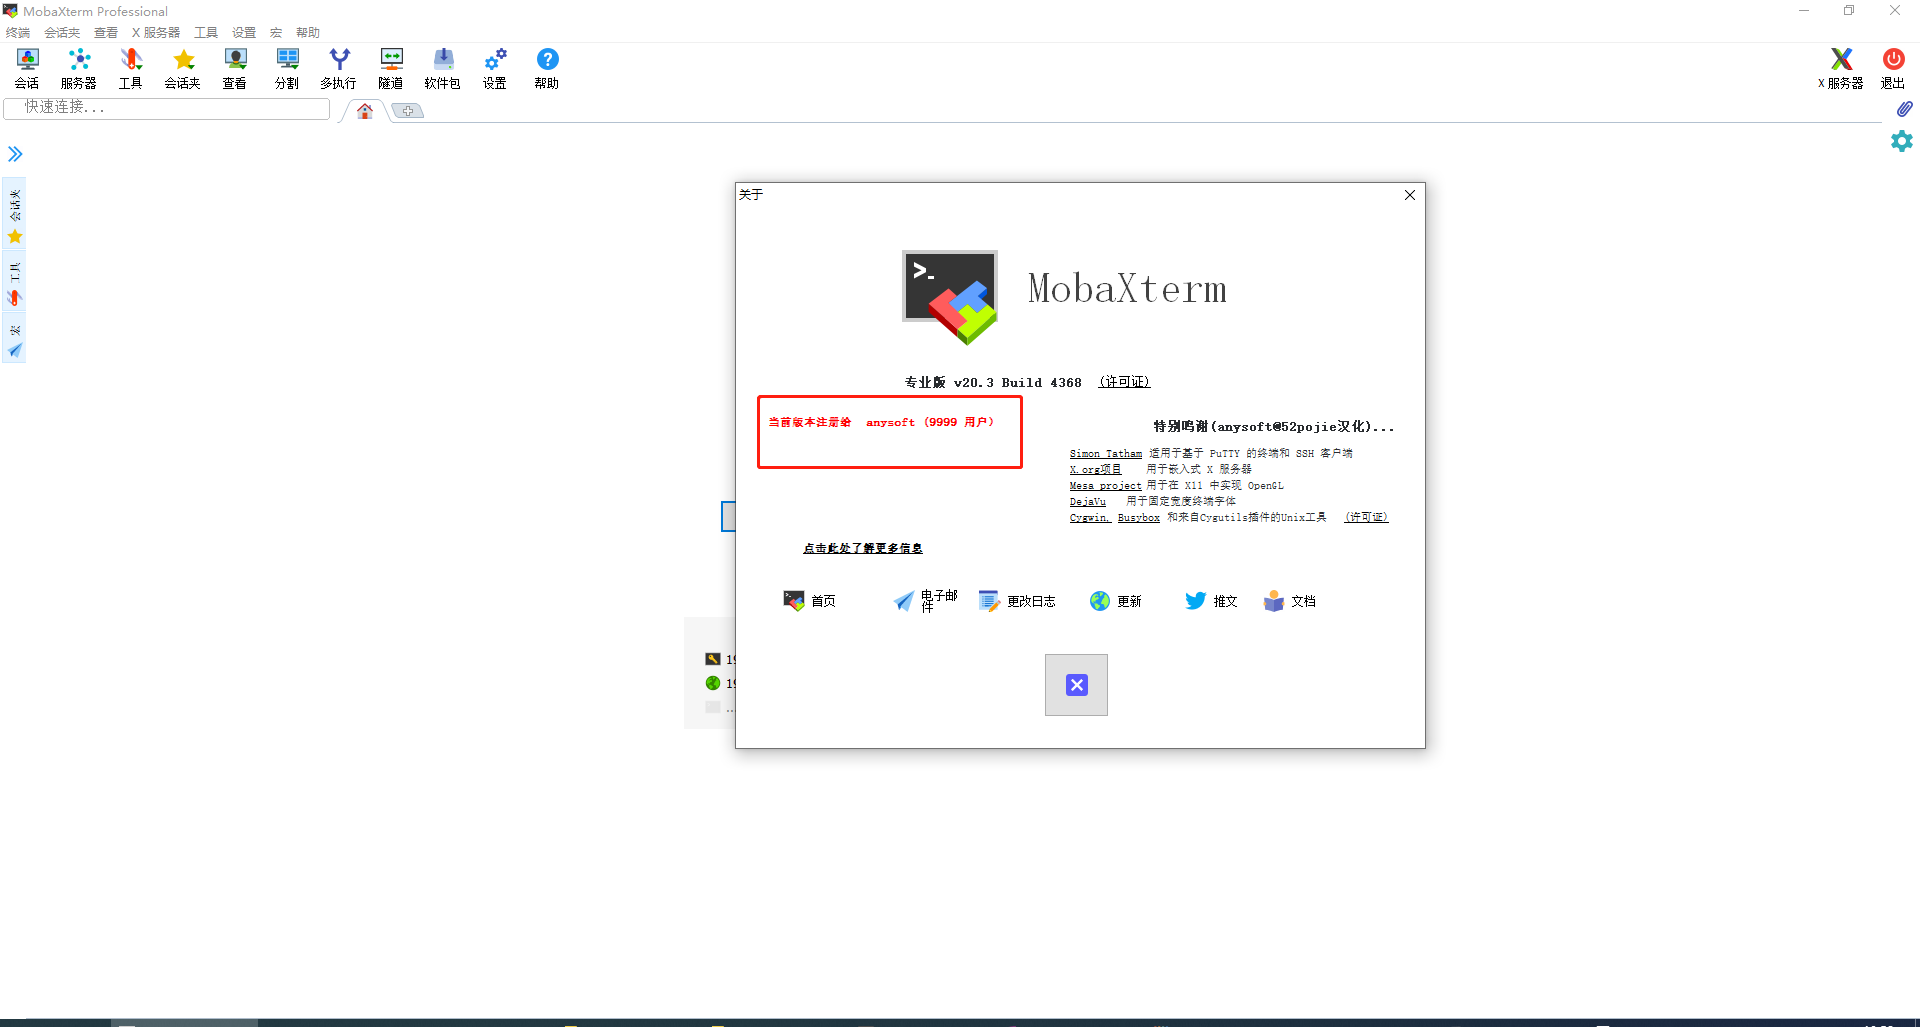Open the 隧道 (Tunneling) toolbar icon
Screen dimensions: 1920x1027
391,68
